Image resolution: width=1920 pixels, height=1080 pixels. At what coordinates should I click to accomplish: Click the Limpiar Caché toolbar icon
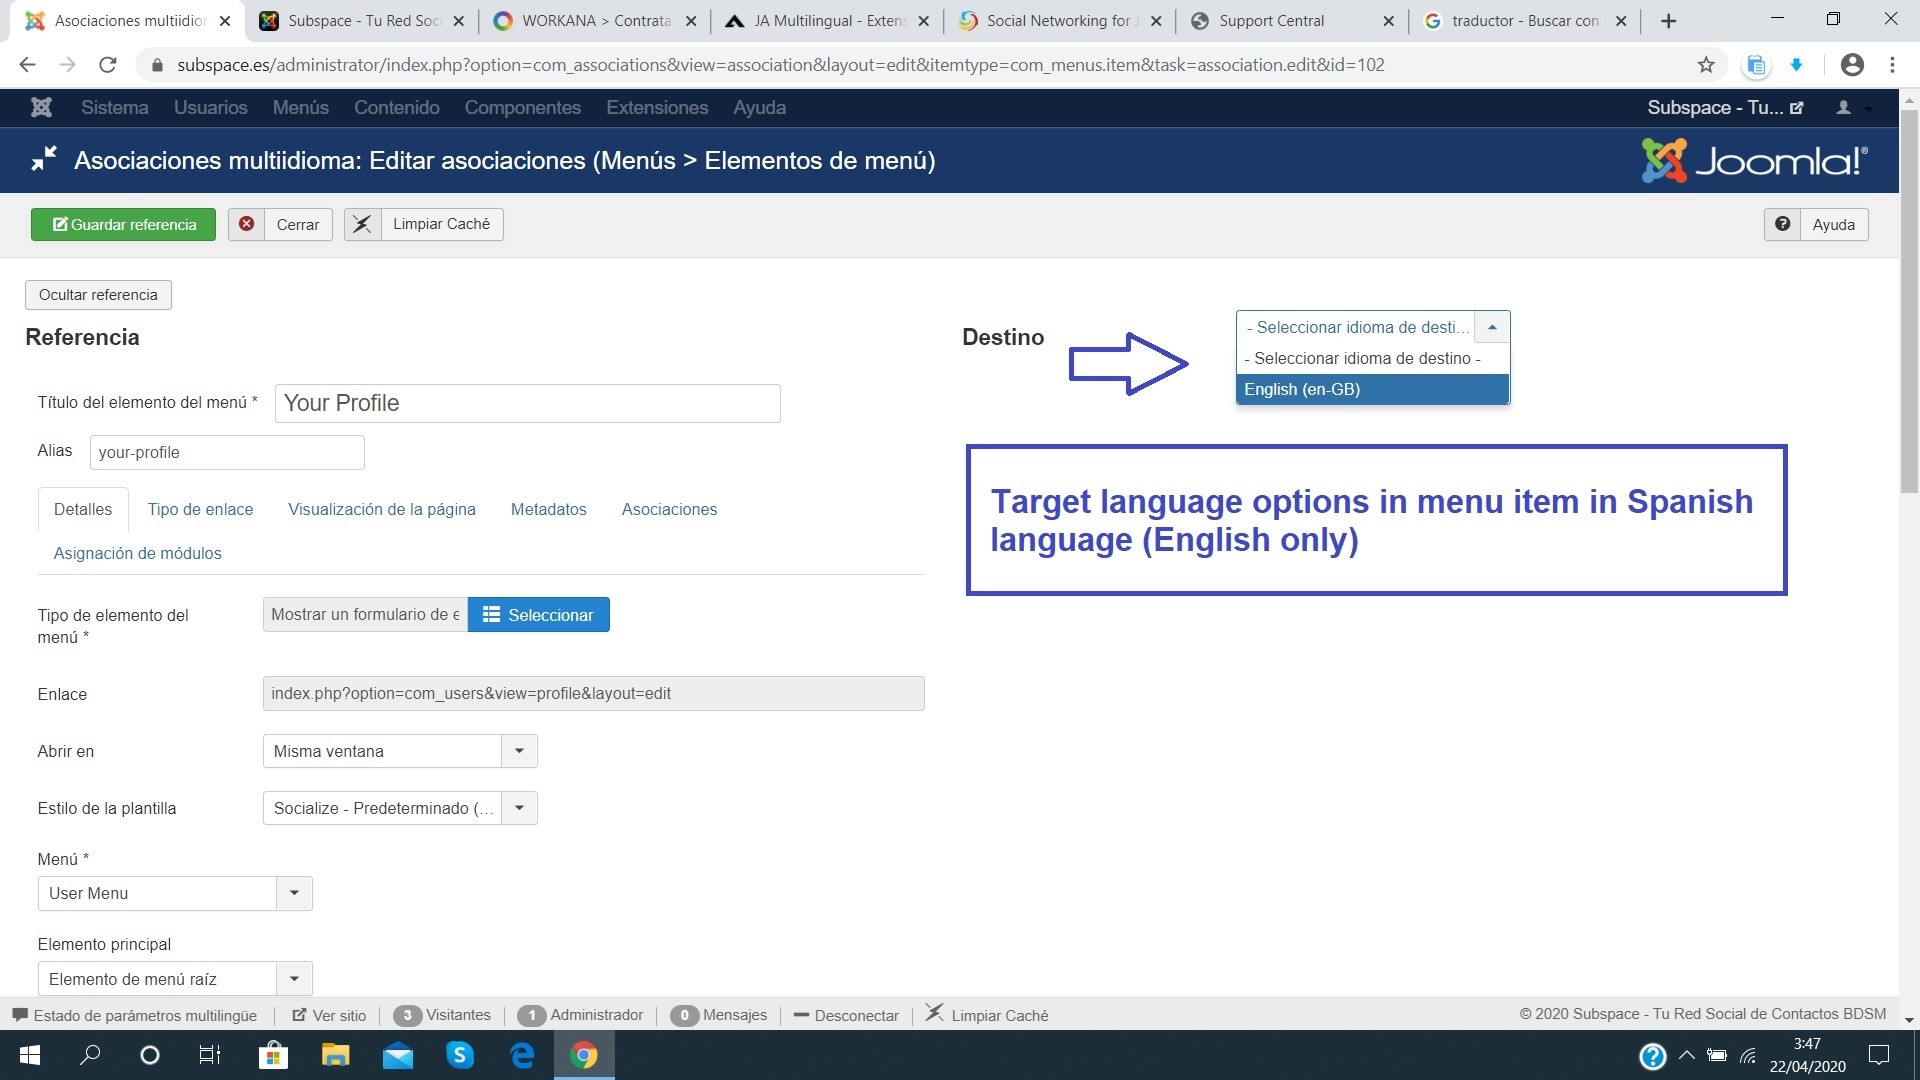[x=362, y=224]
